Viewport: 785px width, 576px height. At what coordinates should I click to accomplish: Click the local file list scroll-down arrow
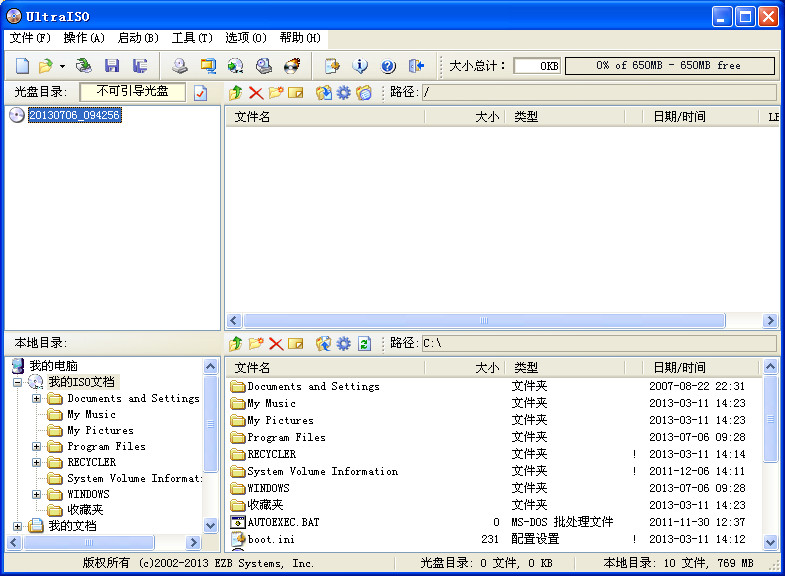[770, 541]
